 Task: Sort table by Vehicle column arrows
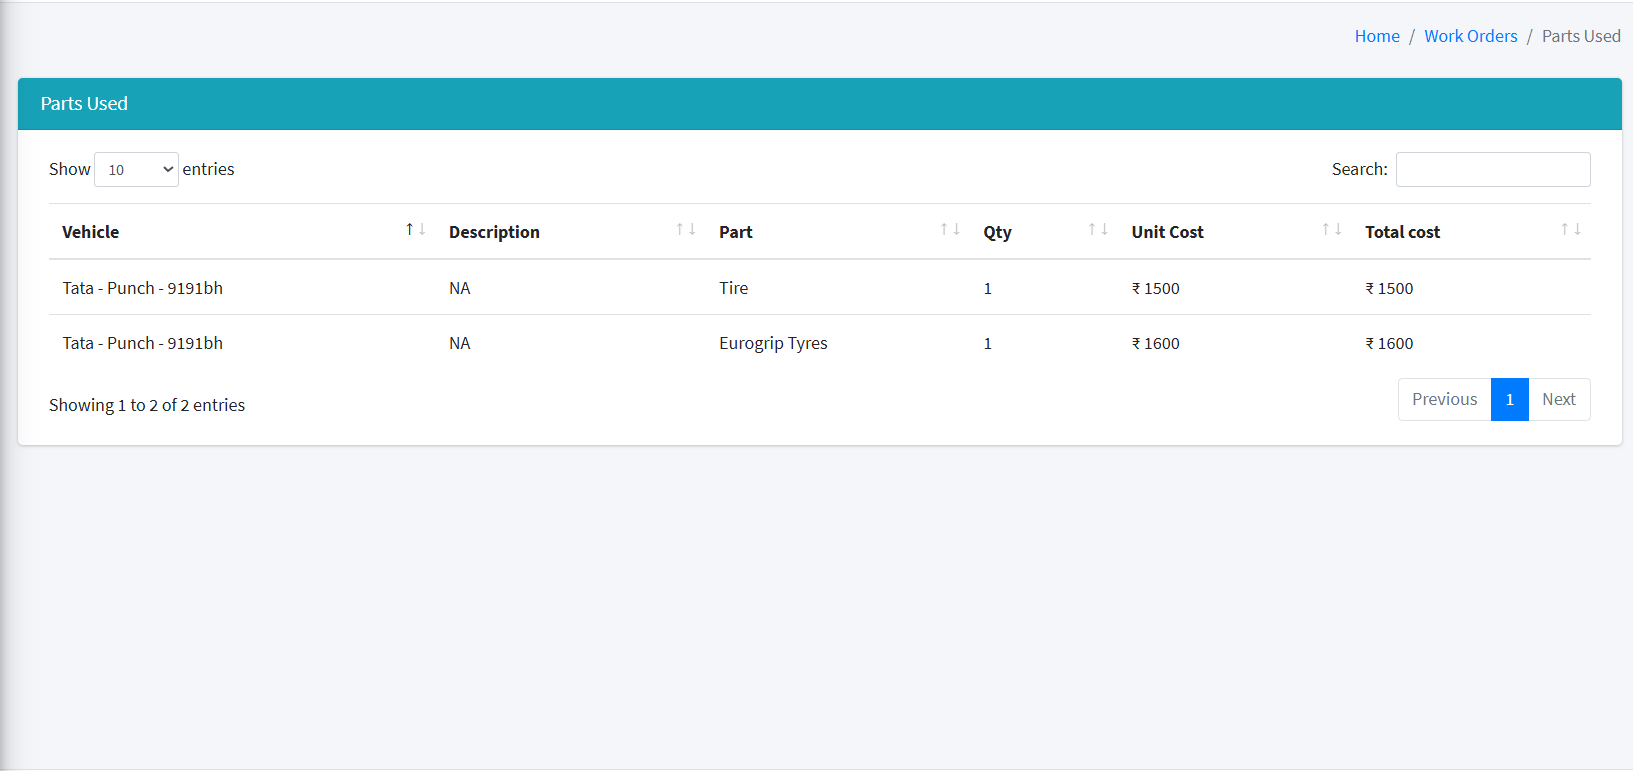click(415, 230)
